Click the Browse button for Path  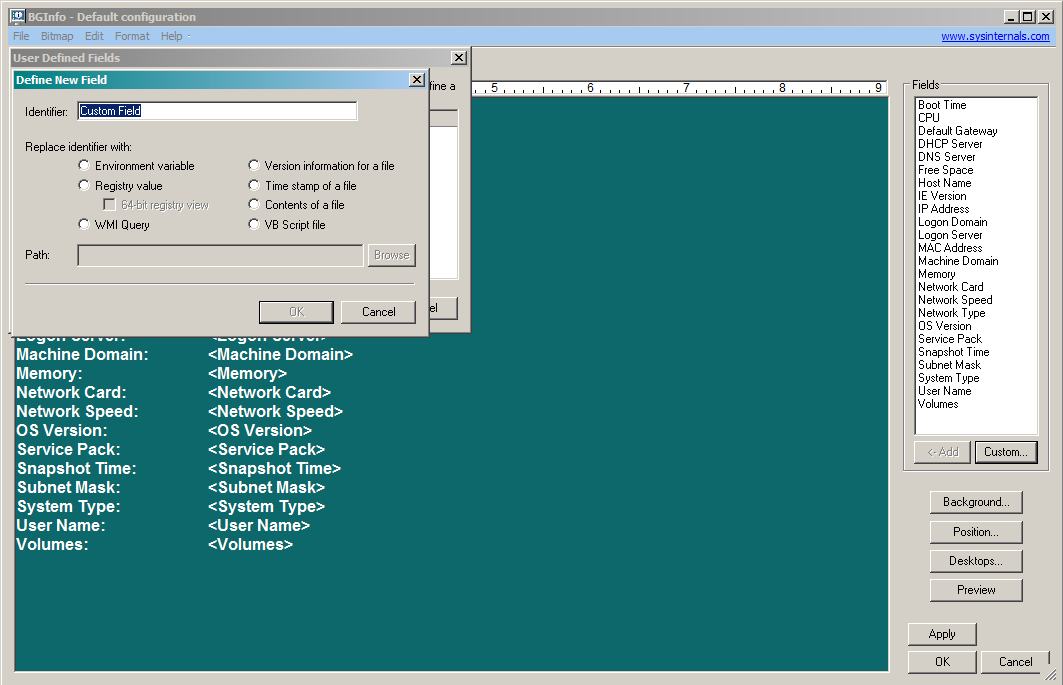[x=391, y=255]
